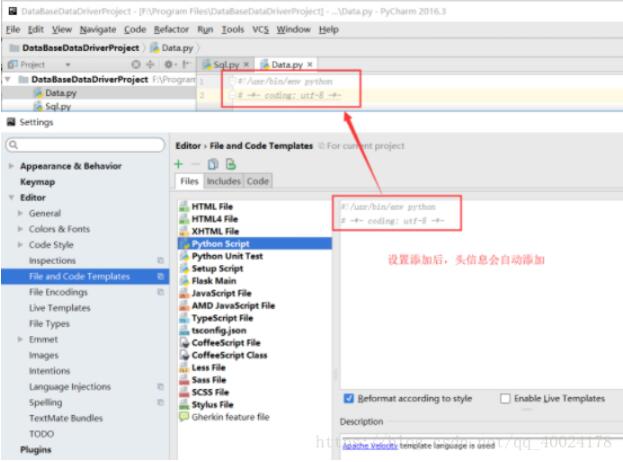Click project-level icon beside Language Injections
This screenshot has height=462, width=623.
161,387
